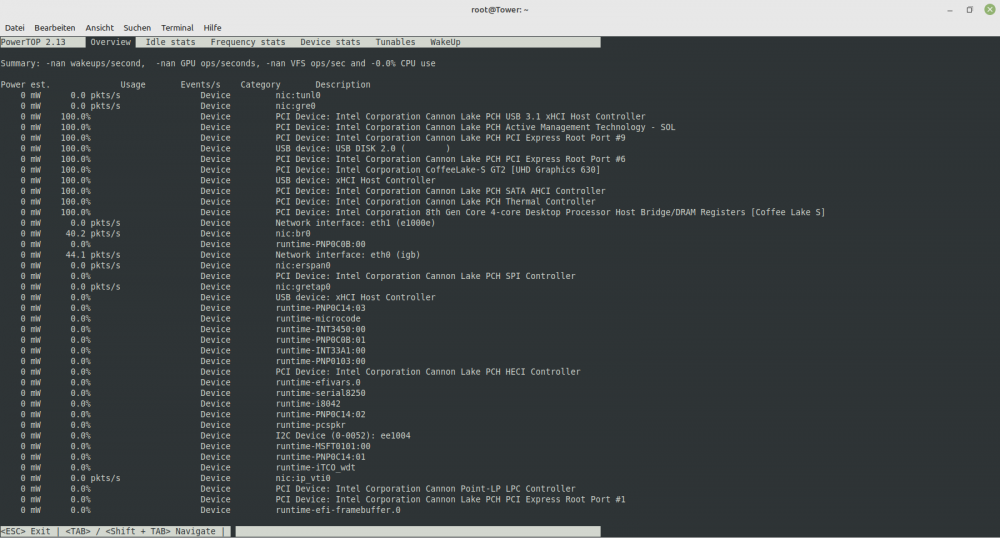Close the root@Tower terminal window
Viewport: 1000px width, 538px height.
[x=990, y=10]
